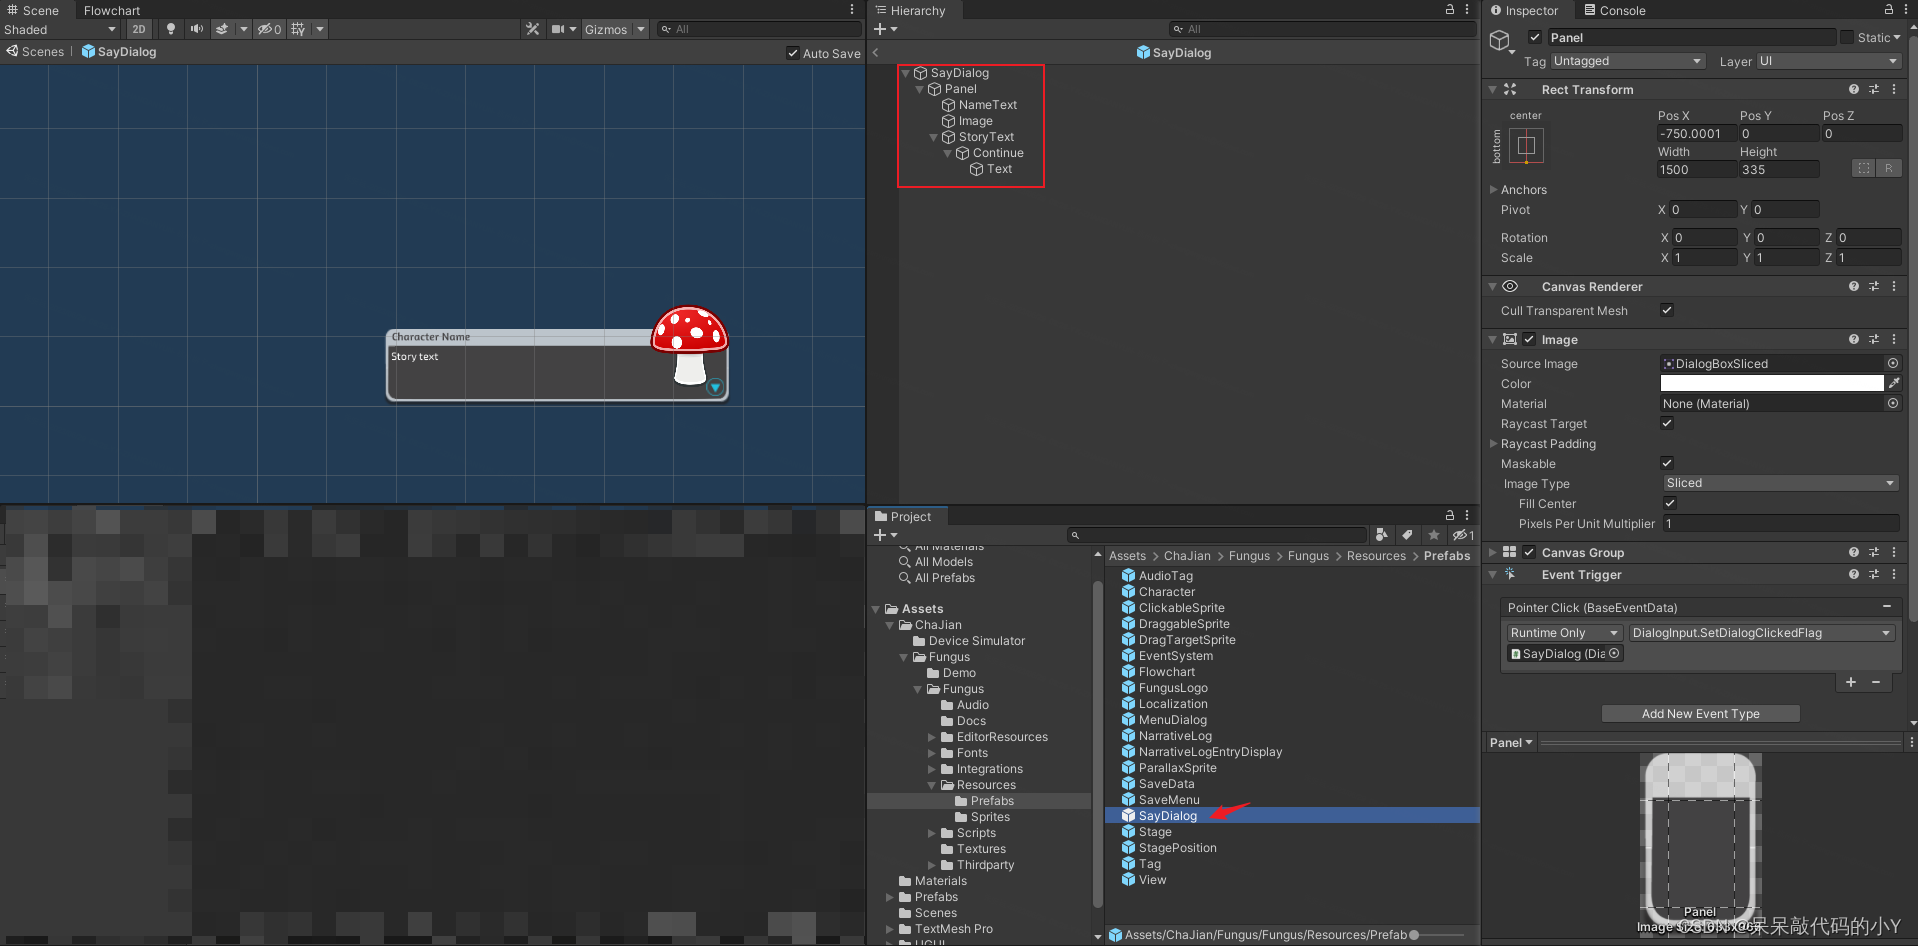The height and width of the screenshot is (946, 1918).
Task: Open Tag Untagged dropdown
Action: click(x=1627, y=61)
